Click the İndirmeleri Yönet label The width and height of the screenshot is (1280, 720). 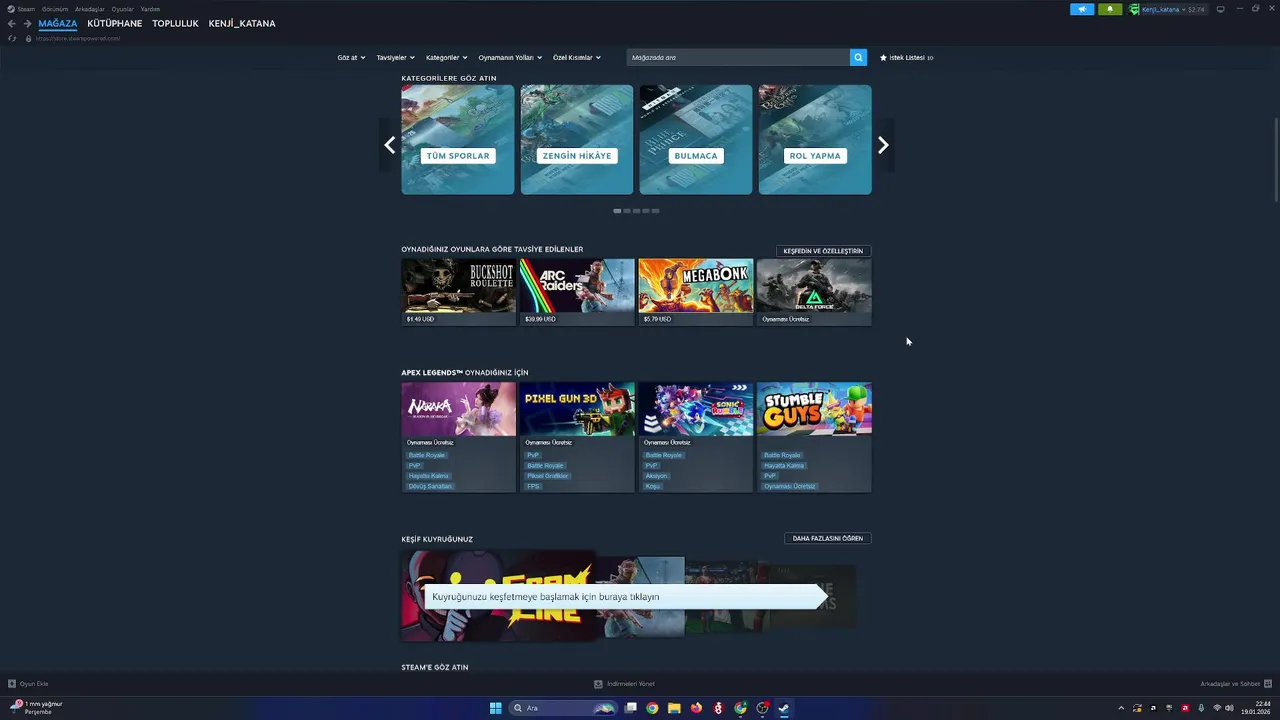click(631, 684)
